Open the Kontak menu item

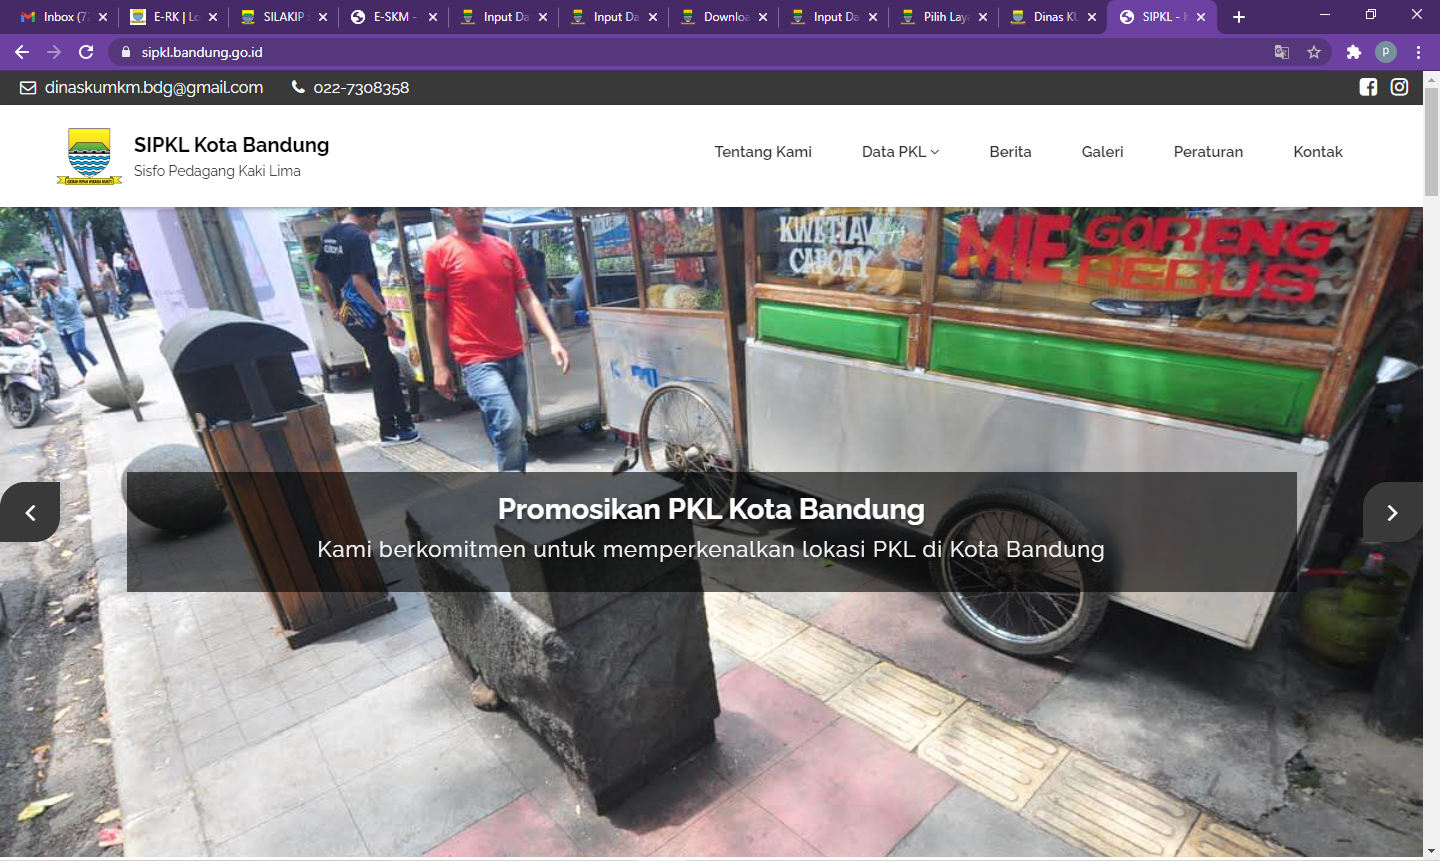[x=1318, y=152]
